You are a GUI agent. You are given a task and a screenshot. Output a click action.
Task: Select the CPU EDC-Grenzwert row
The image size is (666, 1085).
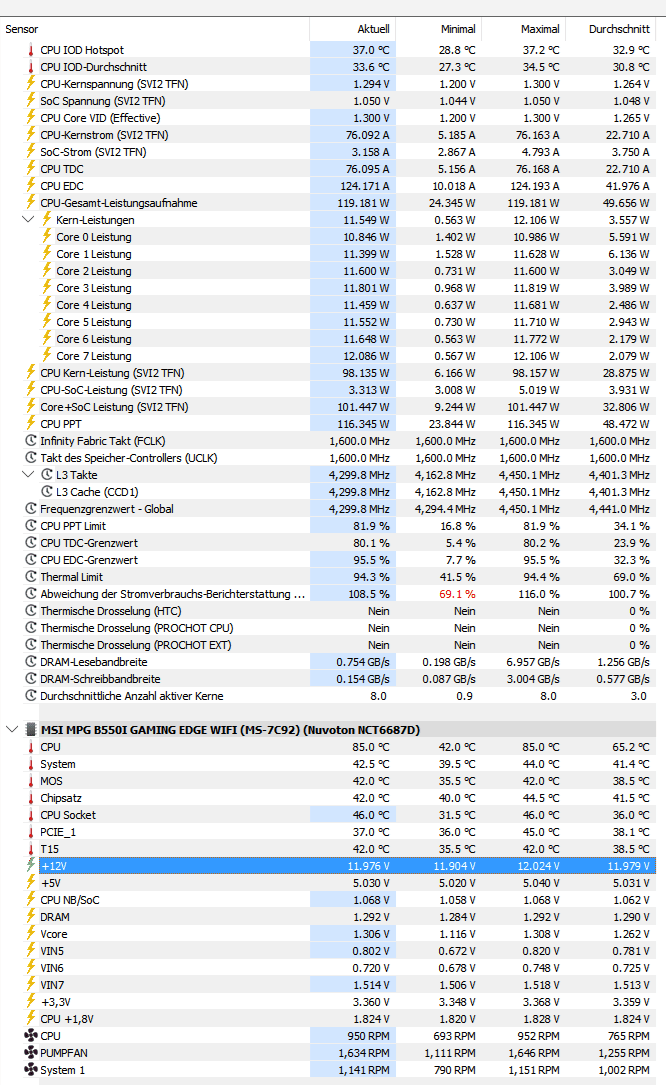coord(328,560)
